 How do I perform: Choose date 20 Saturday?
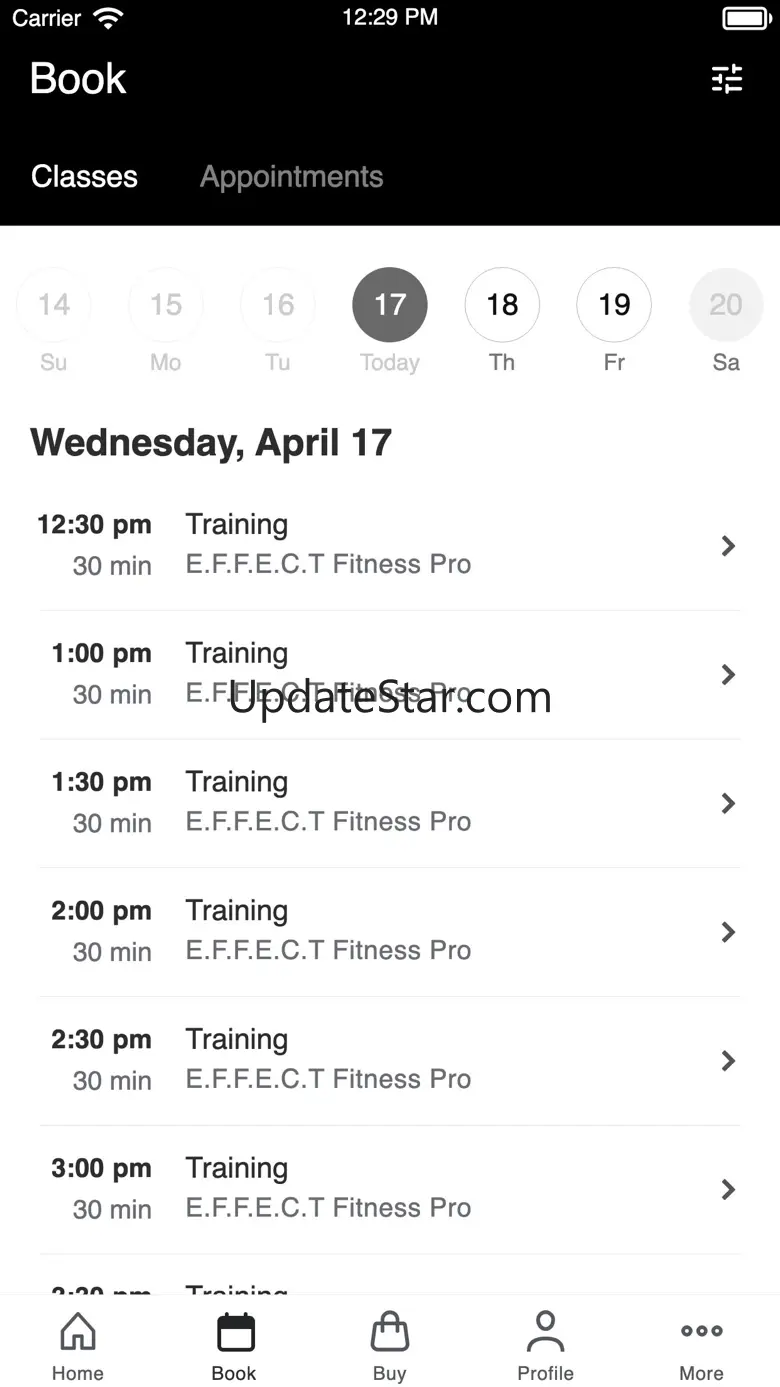pos(726,305)
